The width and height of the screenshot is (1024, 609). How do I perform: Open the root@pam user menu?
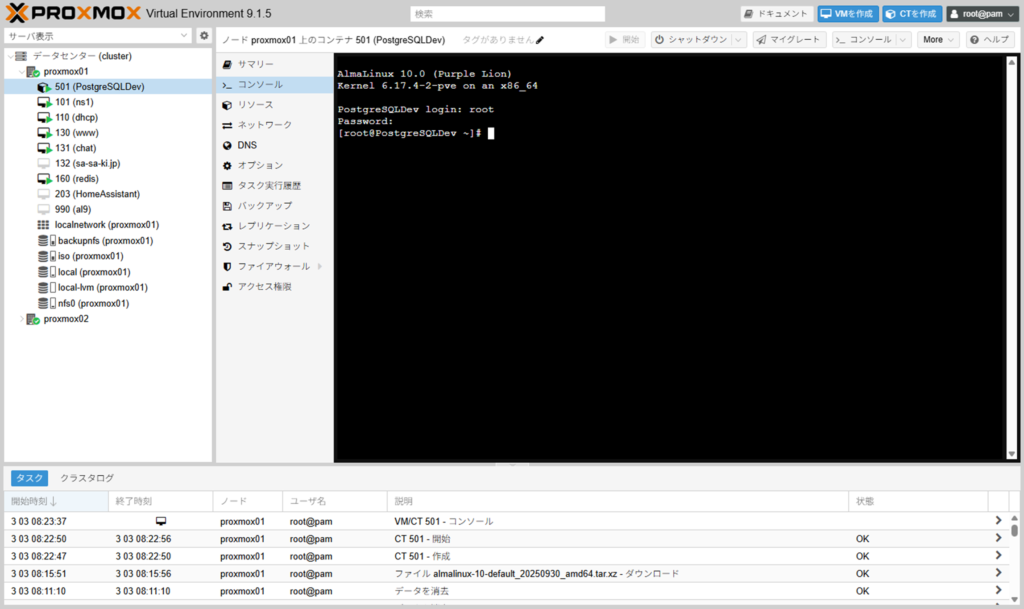click(x=981, y=14)
